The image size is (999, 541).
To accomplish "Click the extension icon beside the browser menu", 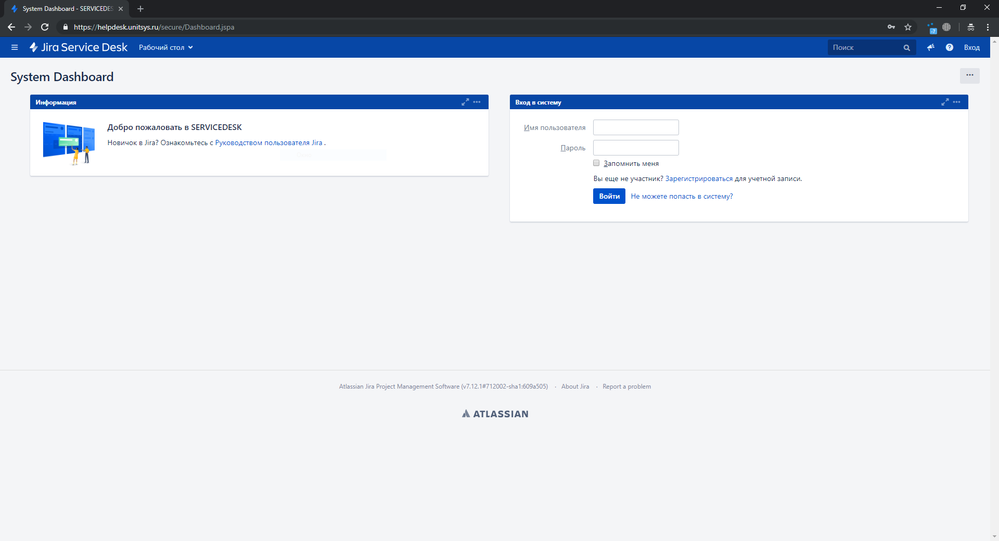I will point(970,27).
